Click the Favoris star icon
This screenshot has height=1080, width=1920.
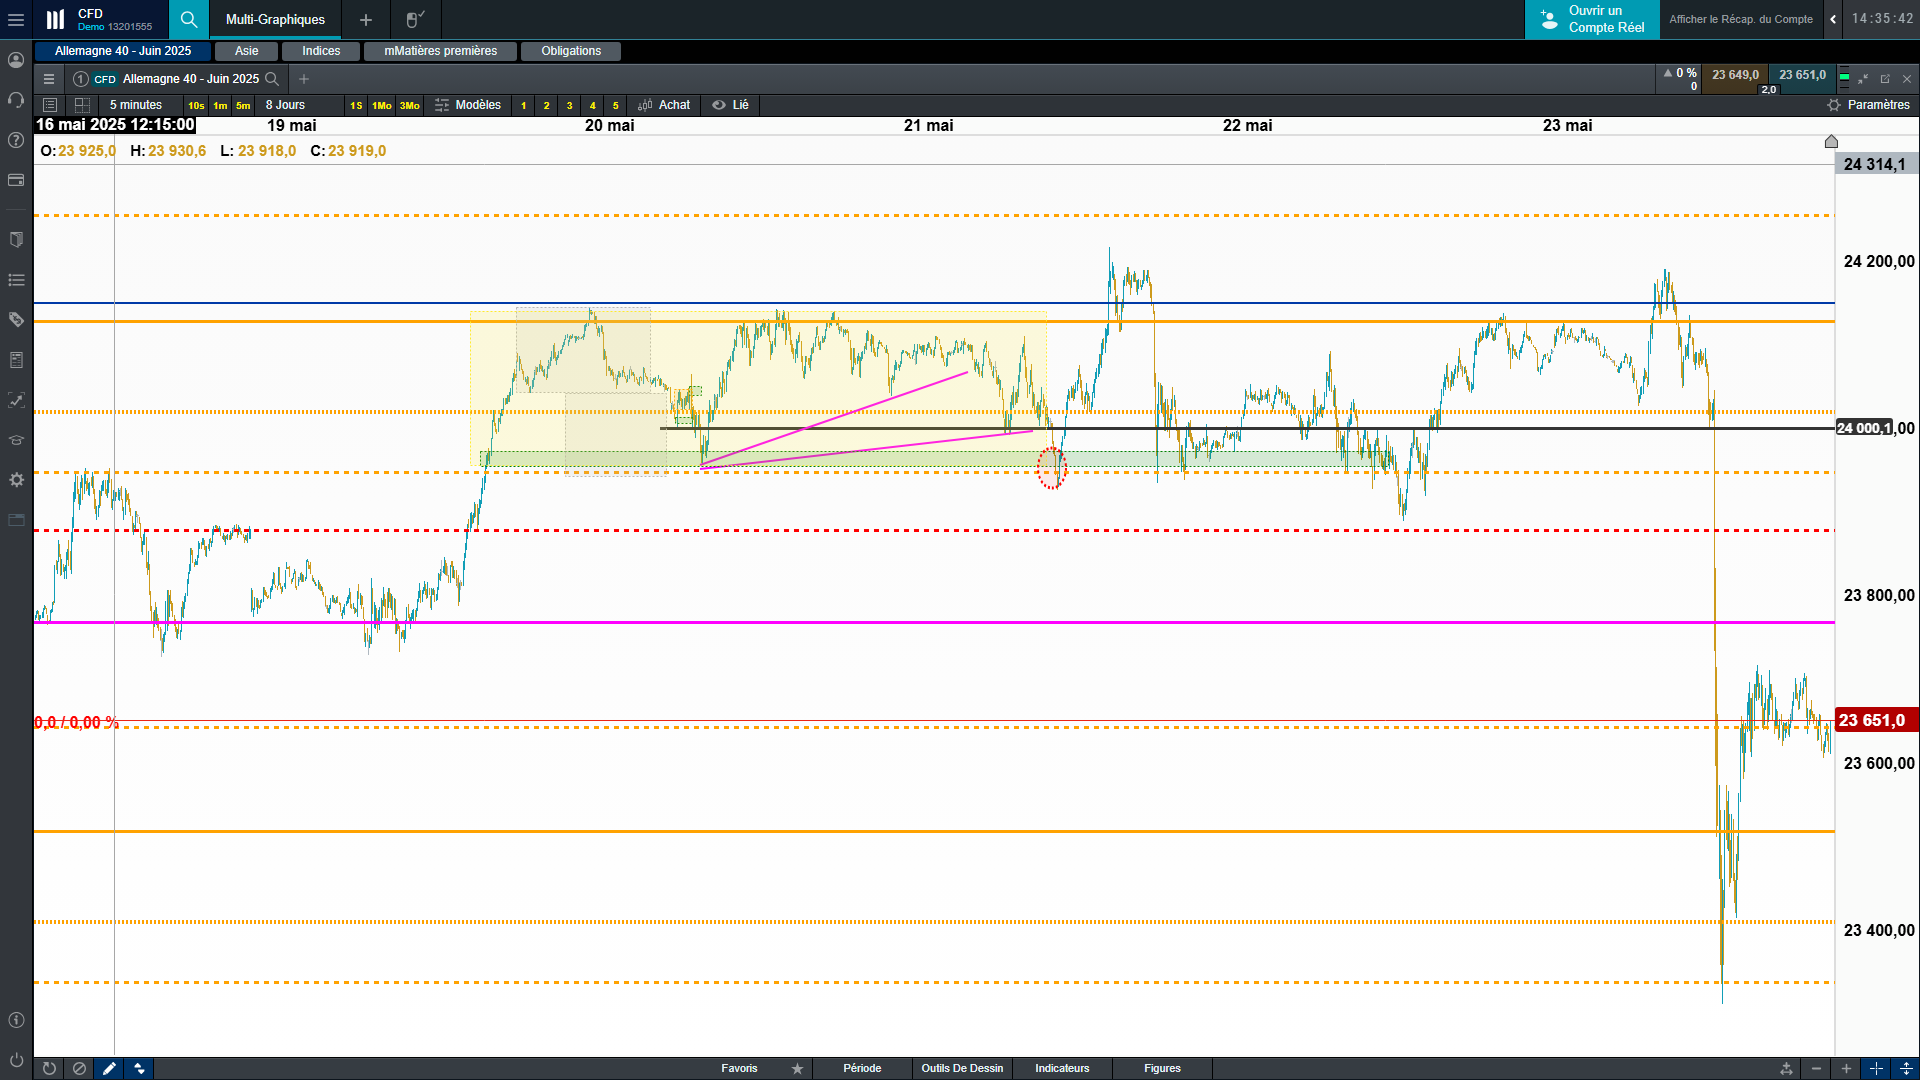[x=797, y=1068]
